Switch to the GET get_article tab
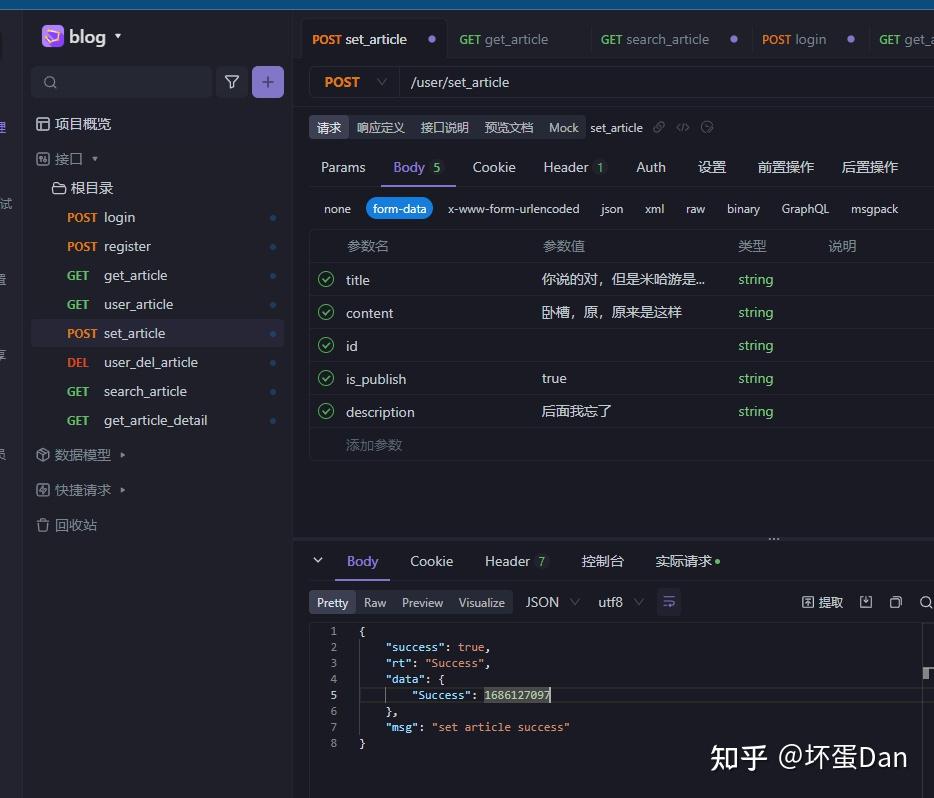934x798 pixels. [504, 39]
